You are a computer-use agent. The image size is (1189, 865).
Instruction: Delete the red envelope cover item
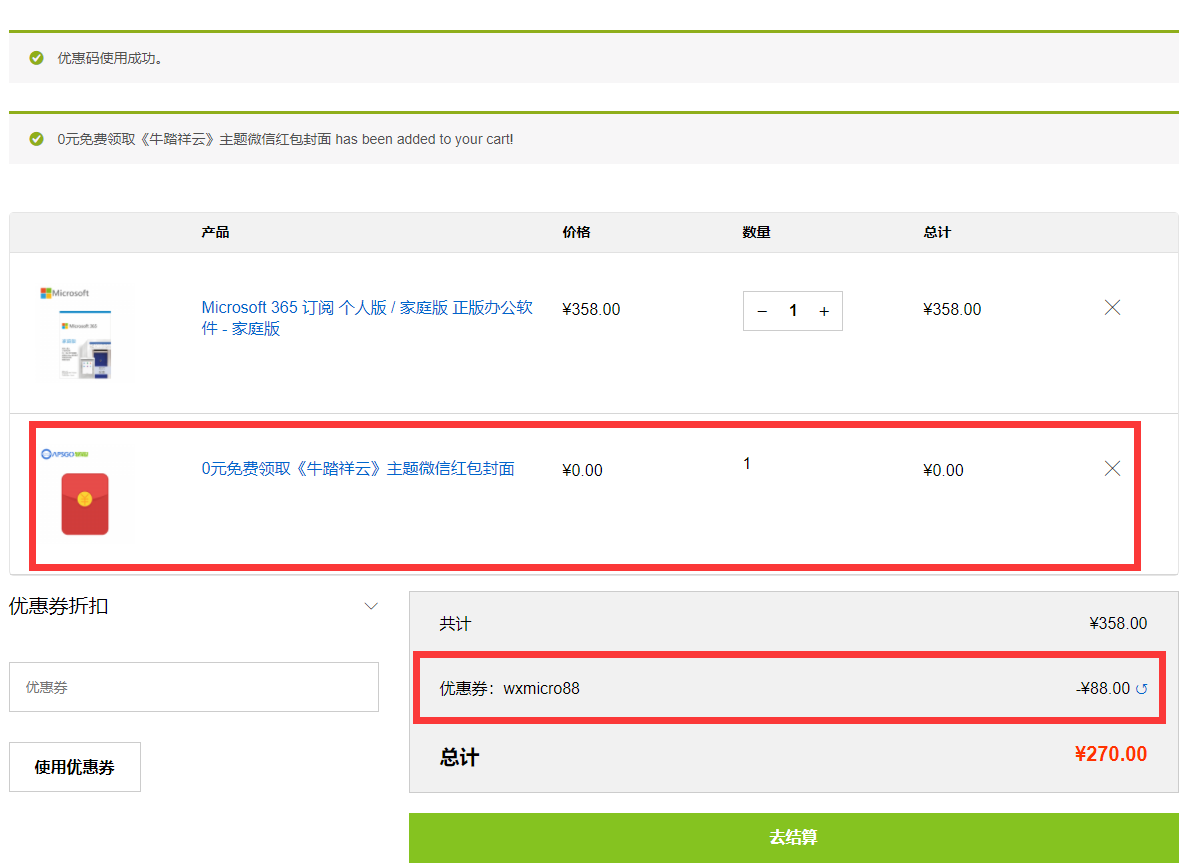[1112, 469]
